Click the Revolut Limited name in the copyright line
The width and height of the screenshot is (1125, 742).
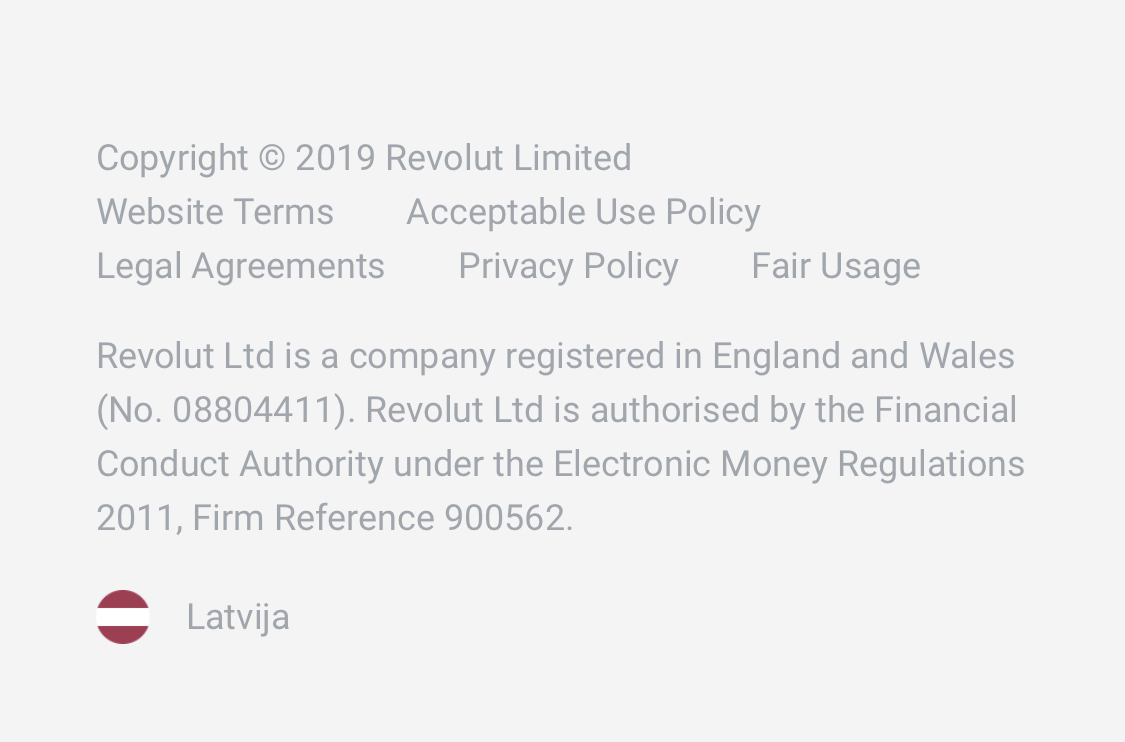(x=508, y=158)
